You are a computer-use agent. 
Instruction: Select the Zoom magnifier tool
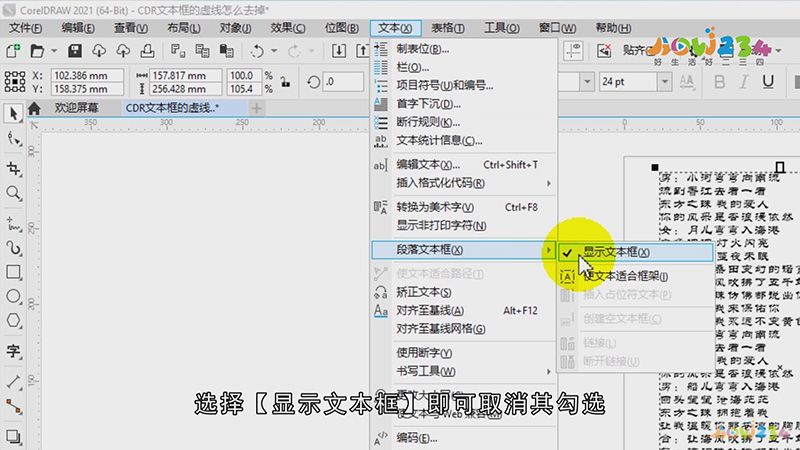tap(14, 193)
